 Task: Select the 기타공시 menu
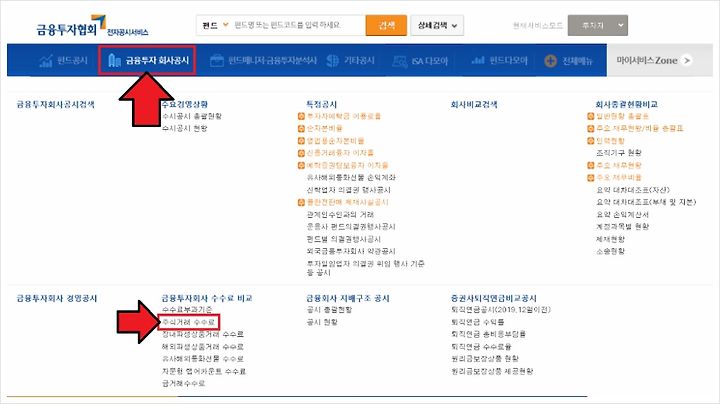coord(359,60)
